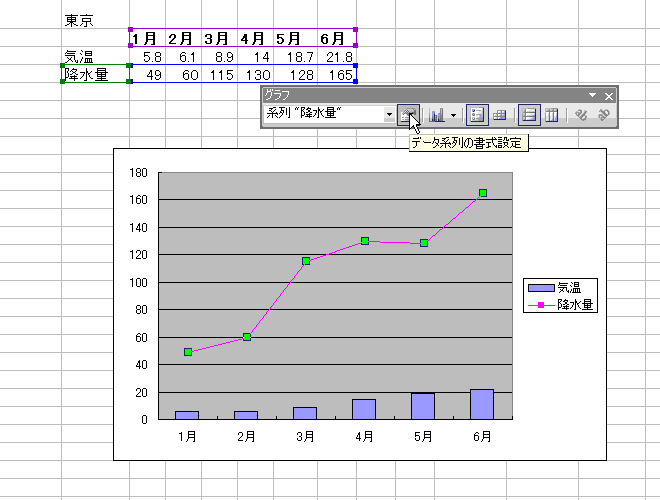Viewport: 660px width, 500px height.
Task: Select temperature cell 14
Action: pyautogui.click(x=255, y=56)
